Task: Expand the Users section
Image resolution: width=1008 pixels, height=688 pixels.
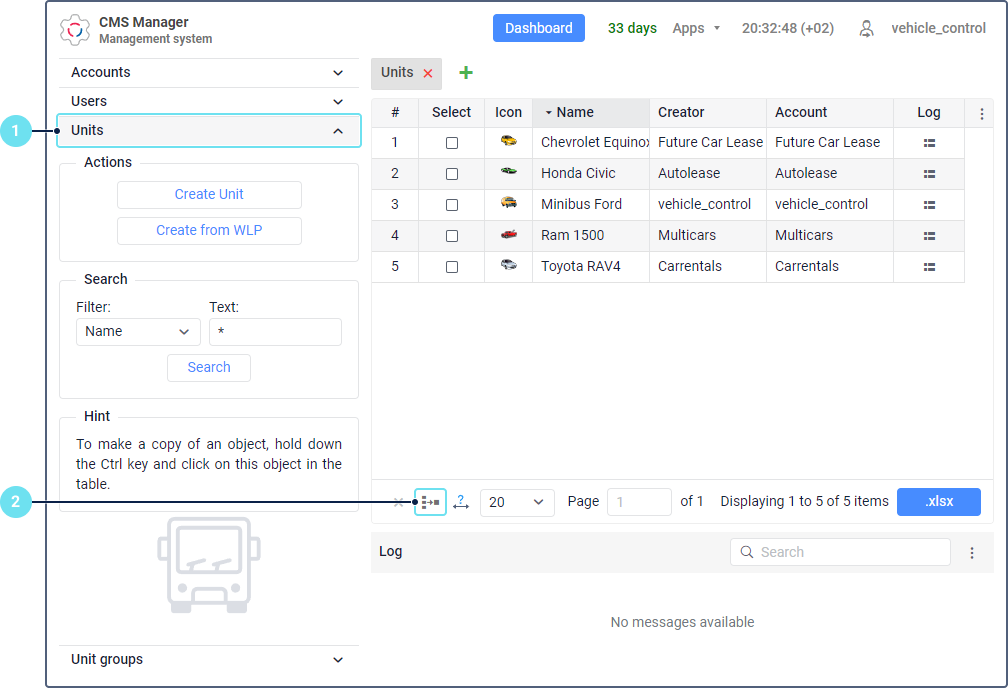Action: 209,102
